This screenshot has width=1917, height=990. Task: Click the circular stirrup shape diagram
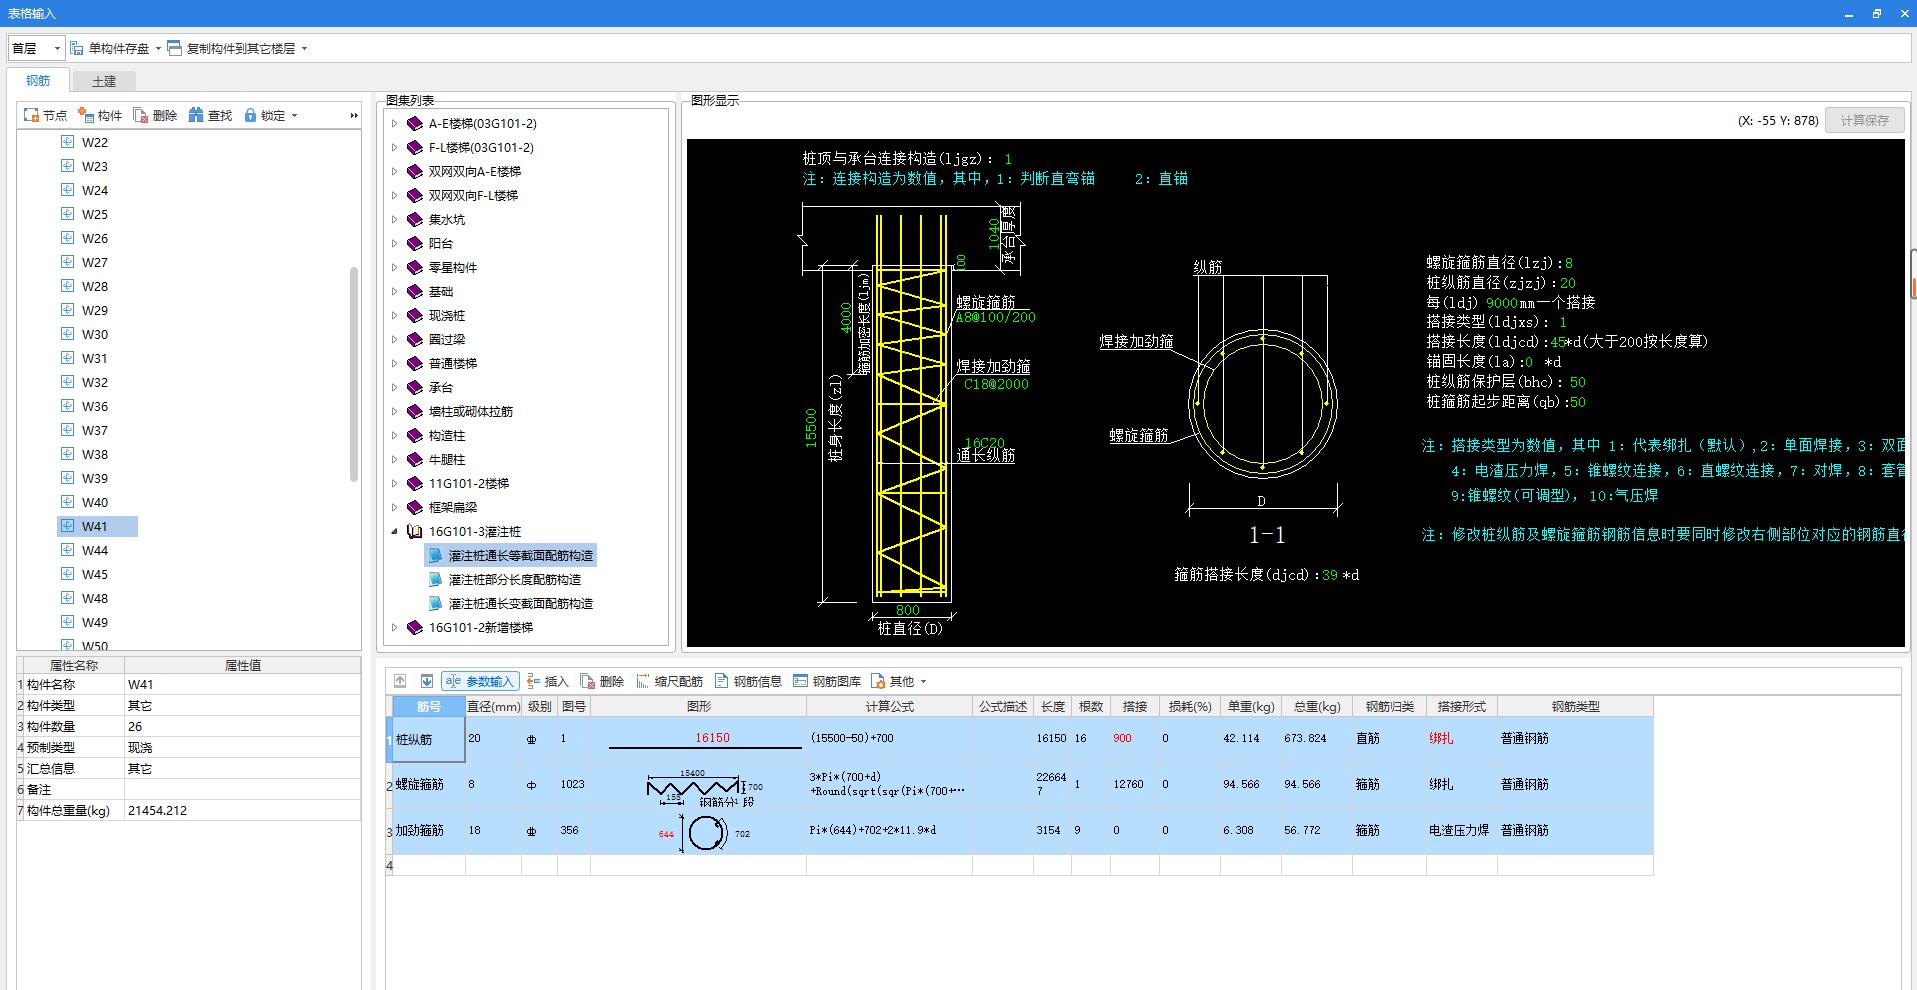[698, 831]
